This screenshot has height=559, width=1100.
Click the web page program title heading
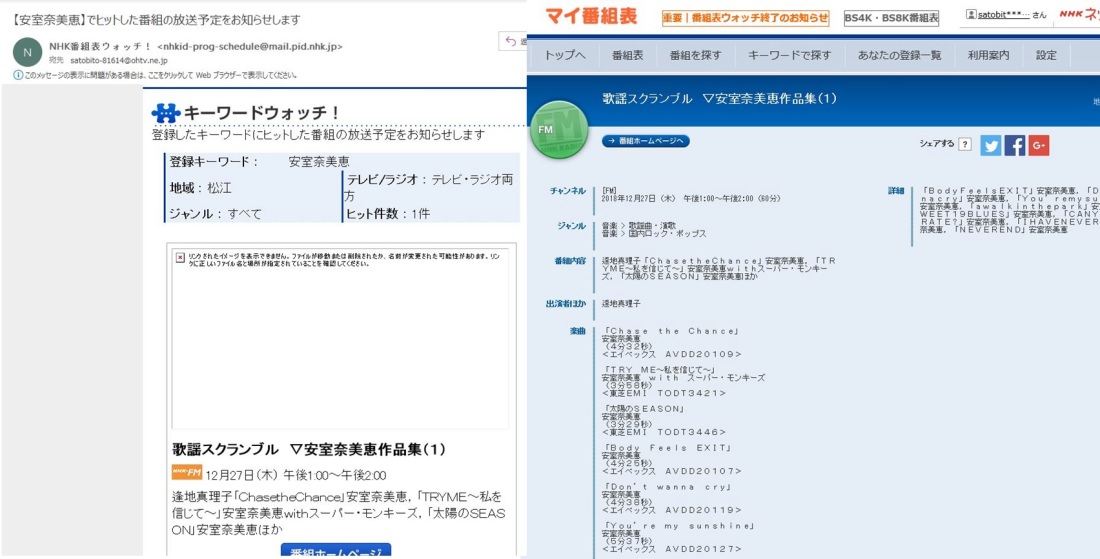point(720,98)
